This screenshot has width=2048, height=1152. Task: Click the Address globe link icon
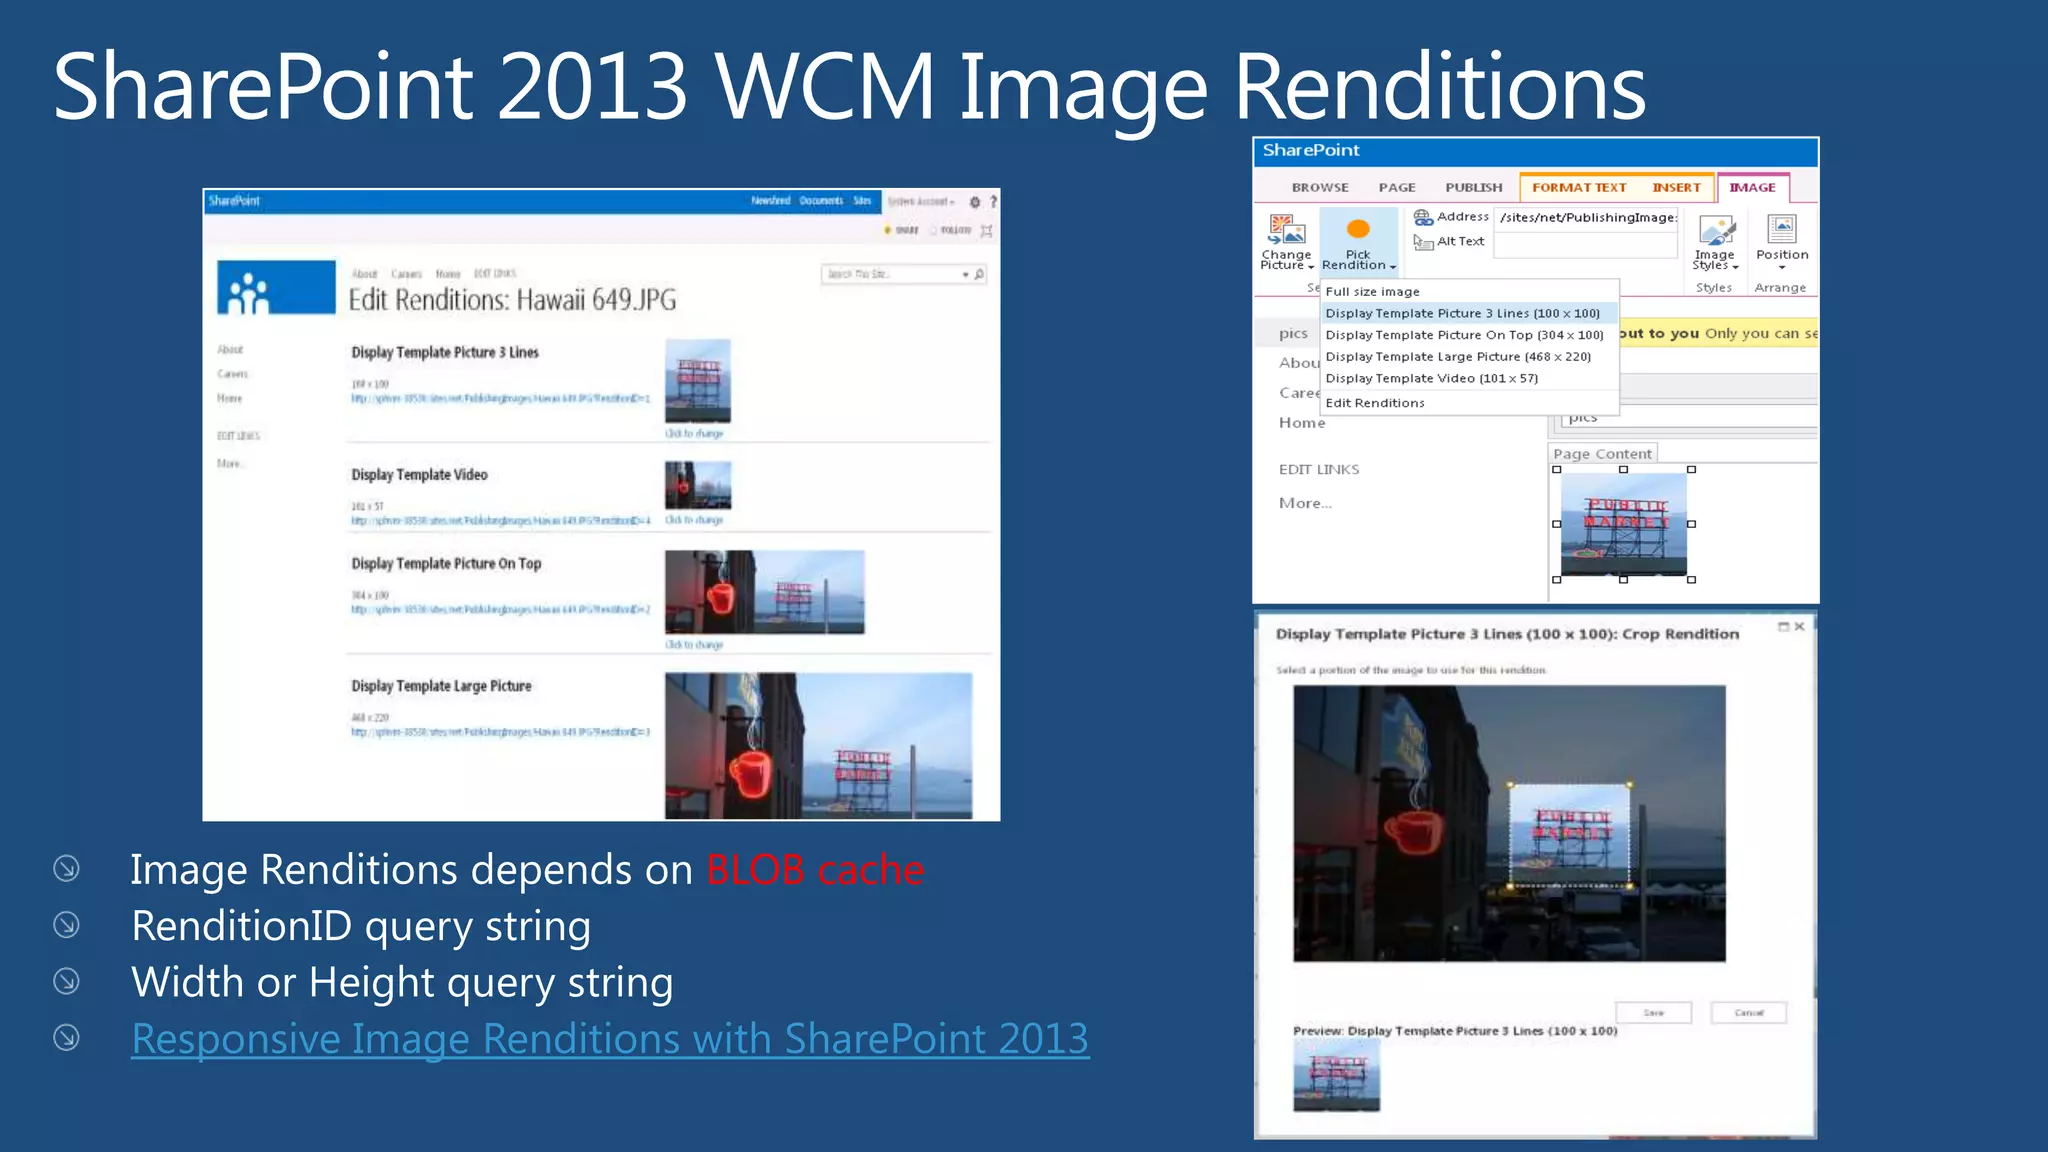[x=1423, y=217]
